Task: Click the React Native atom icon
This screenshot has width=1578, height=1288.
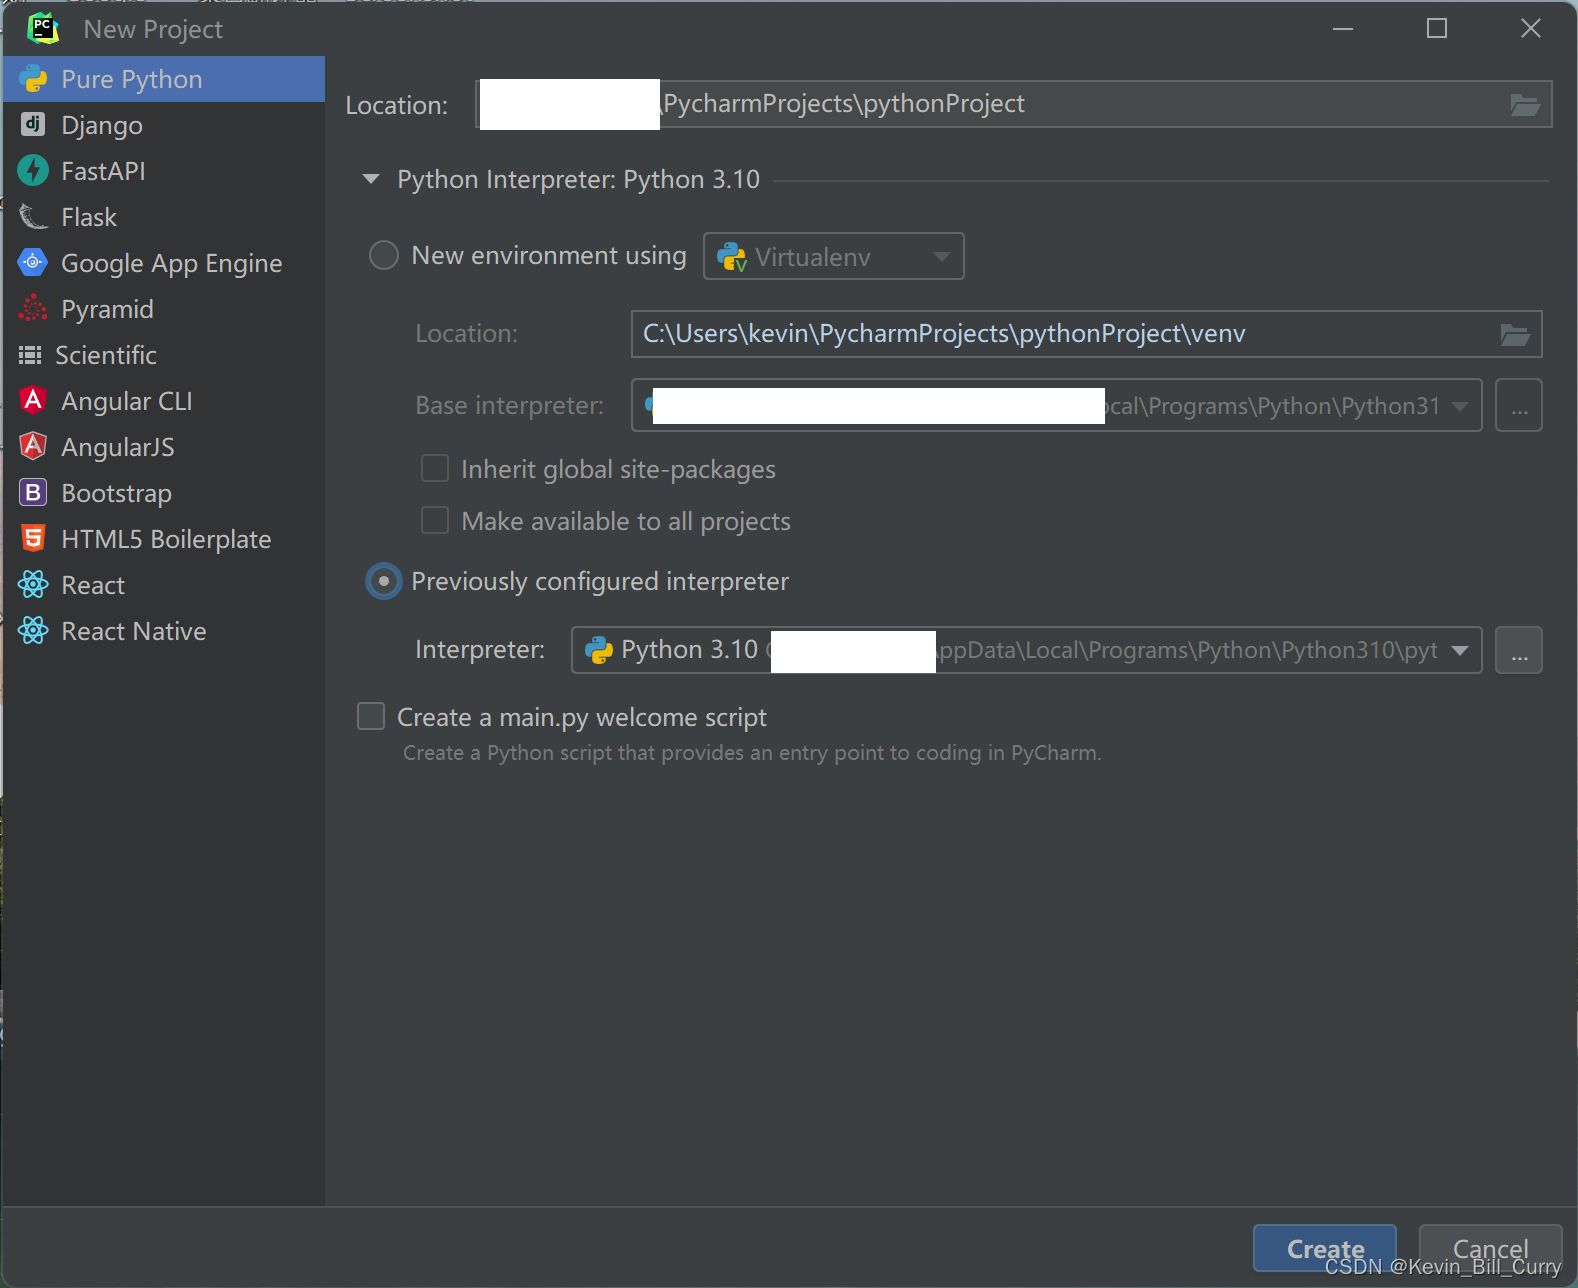Action: click(33, 630)
